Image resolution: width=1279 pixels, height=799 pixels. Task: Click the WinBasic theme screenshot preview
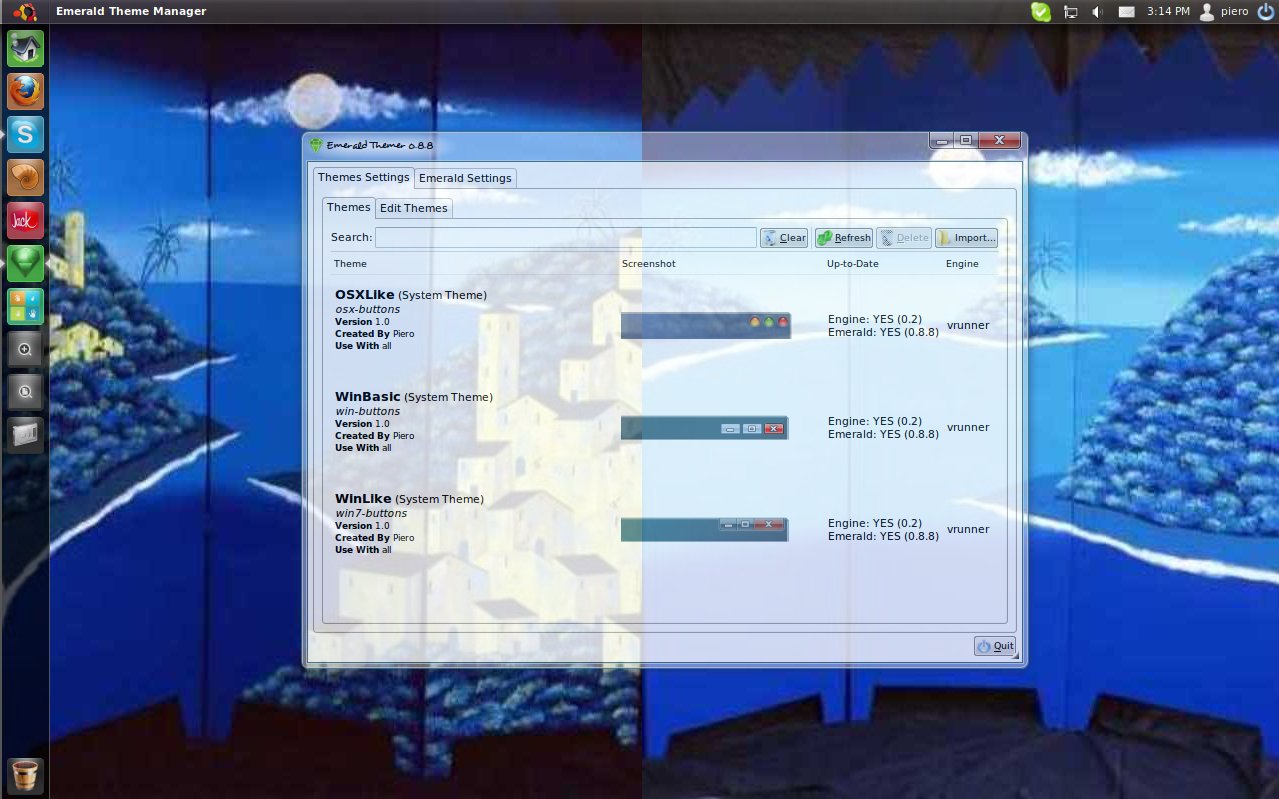point(704,428)
